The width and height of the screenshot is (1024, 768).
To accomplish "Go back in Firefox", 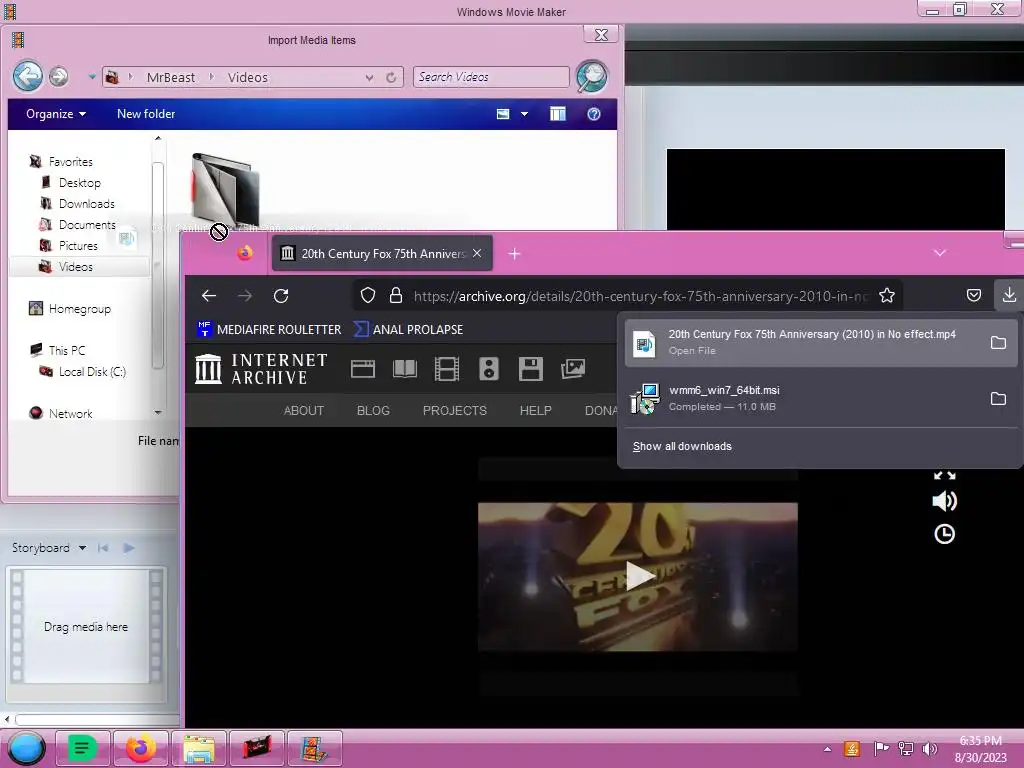I will (209, 296).
